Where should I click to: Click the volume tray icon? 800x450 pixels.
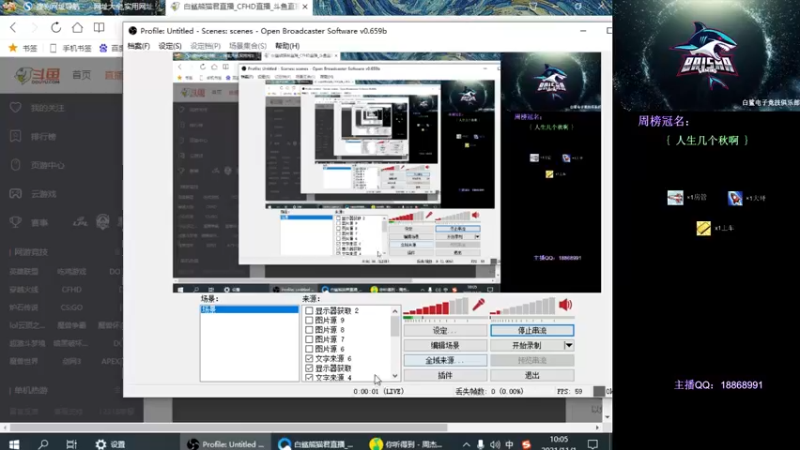click(495, 444)
